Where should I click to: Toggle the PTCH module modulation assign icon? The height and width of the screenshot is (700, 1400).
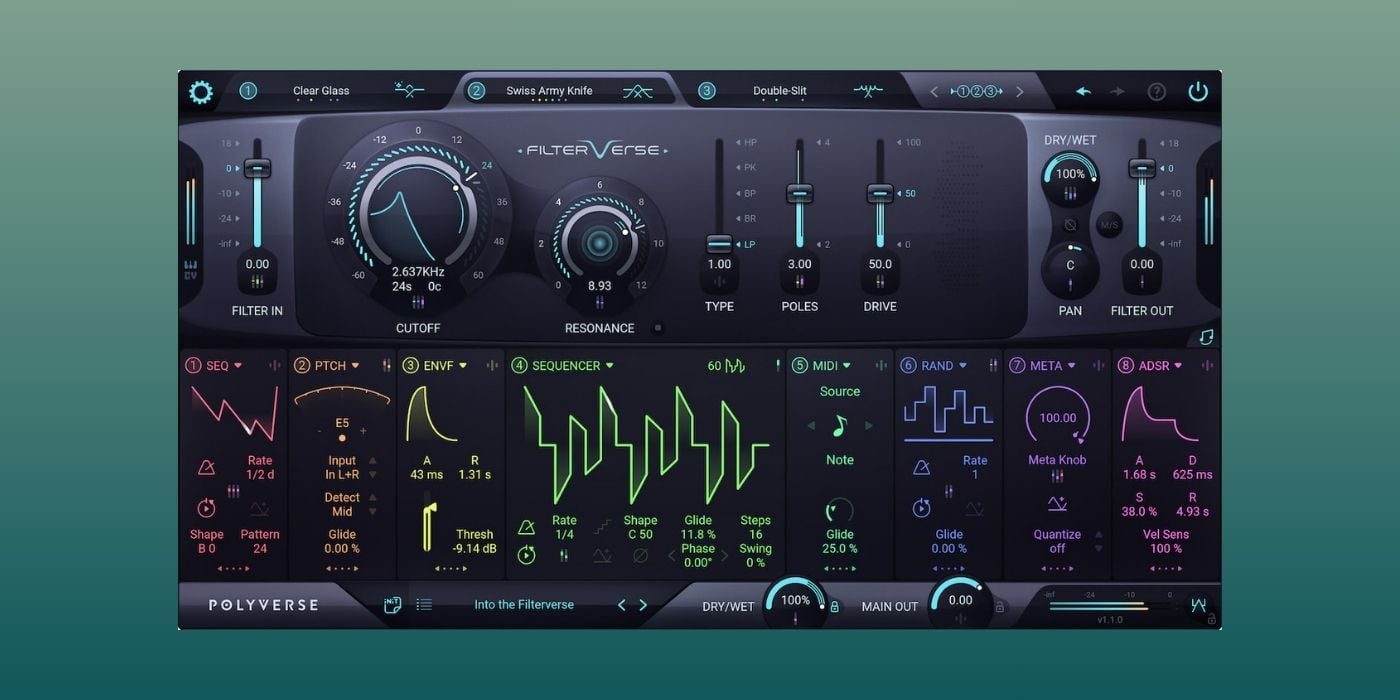coord(386,366)
